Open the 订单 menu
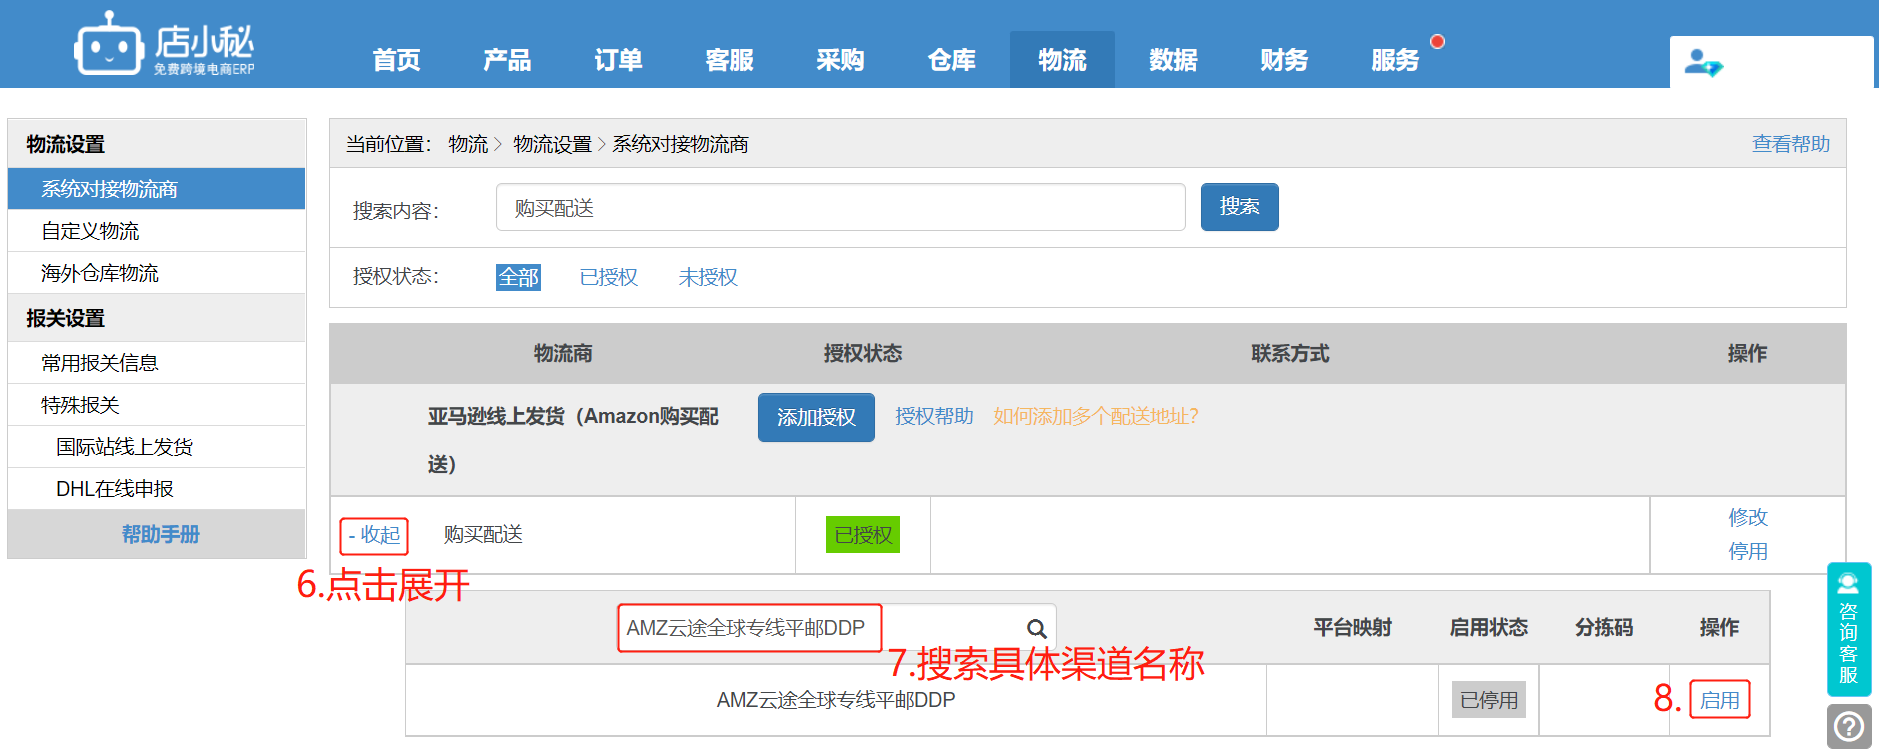 click(x=618, y=60)
